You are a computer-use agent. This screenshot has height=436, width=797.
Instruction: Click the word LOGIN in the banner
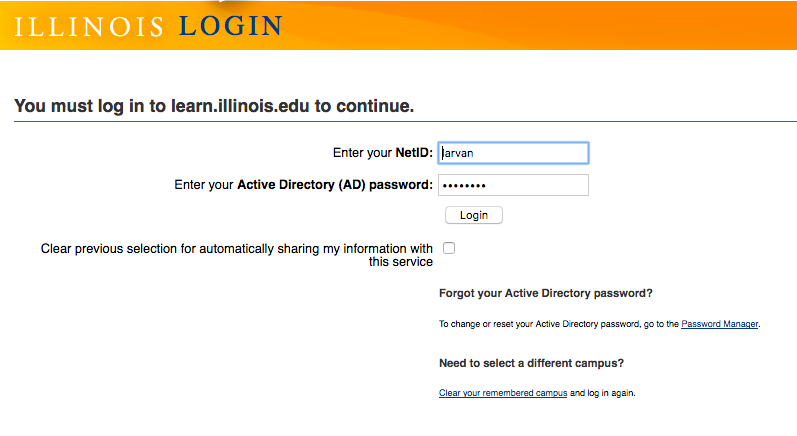click(x=230, y=26)
